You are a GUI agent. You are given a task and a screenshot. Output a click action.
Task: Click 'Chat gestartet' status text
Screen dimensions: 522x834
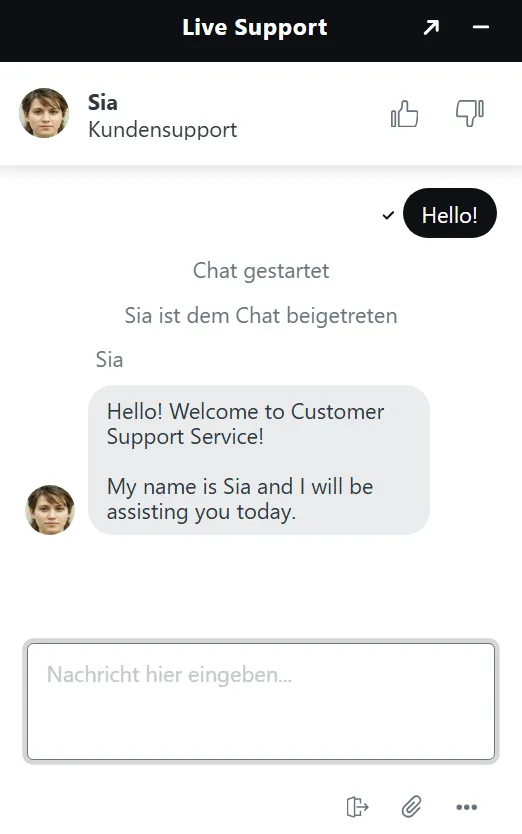(x=261, y=271)
